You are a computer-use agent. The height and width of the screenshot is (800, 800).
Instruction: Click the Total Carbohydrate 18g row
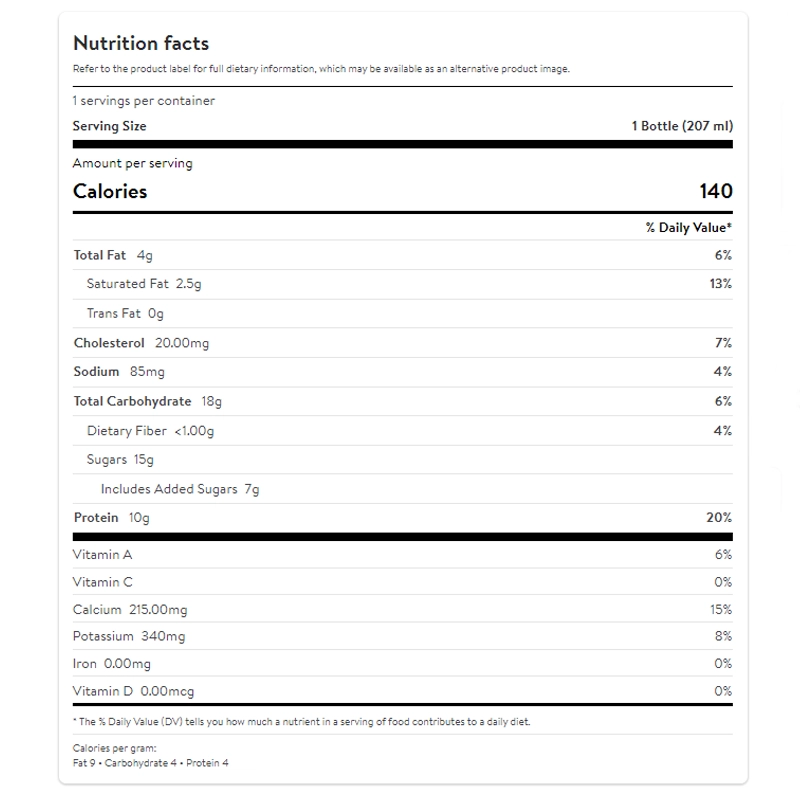[148, 401]
